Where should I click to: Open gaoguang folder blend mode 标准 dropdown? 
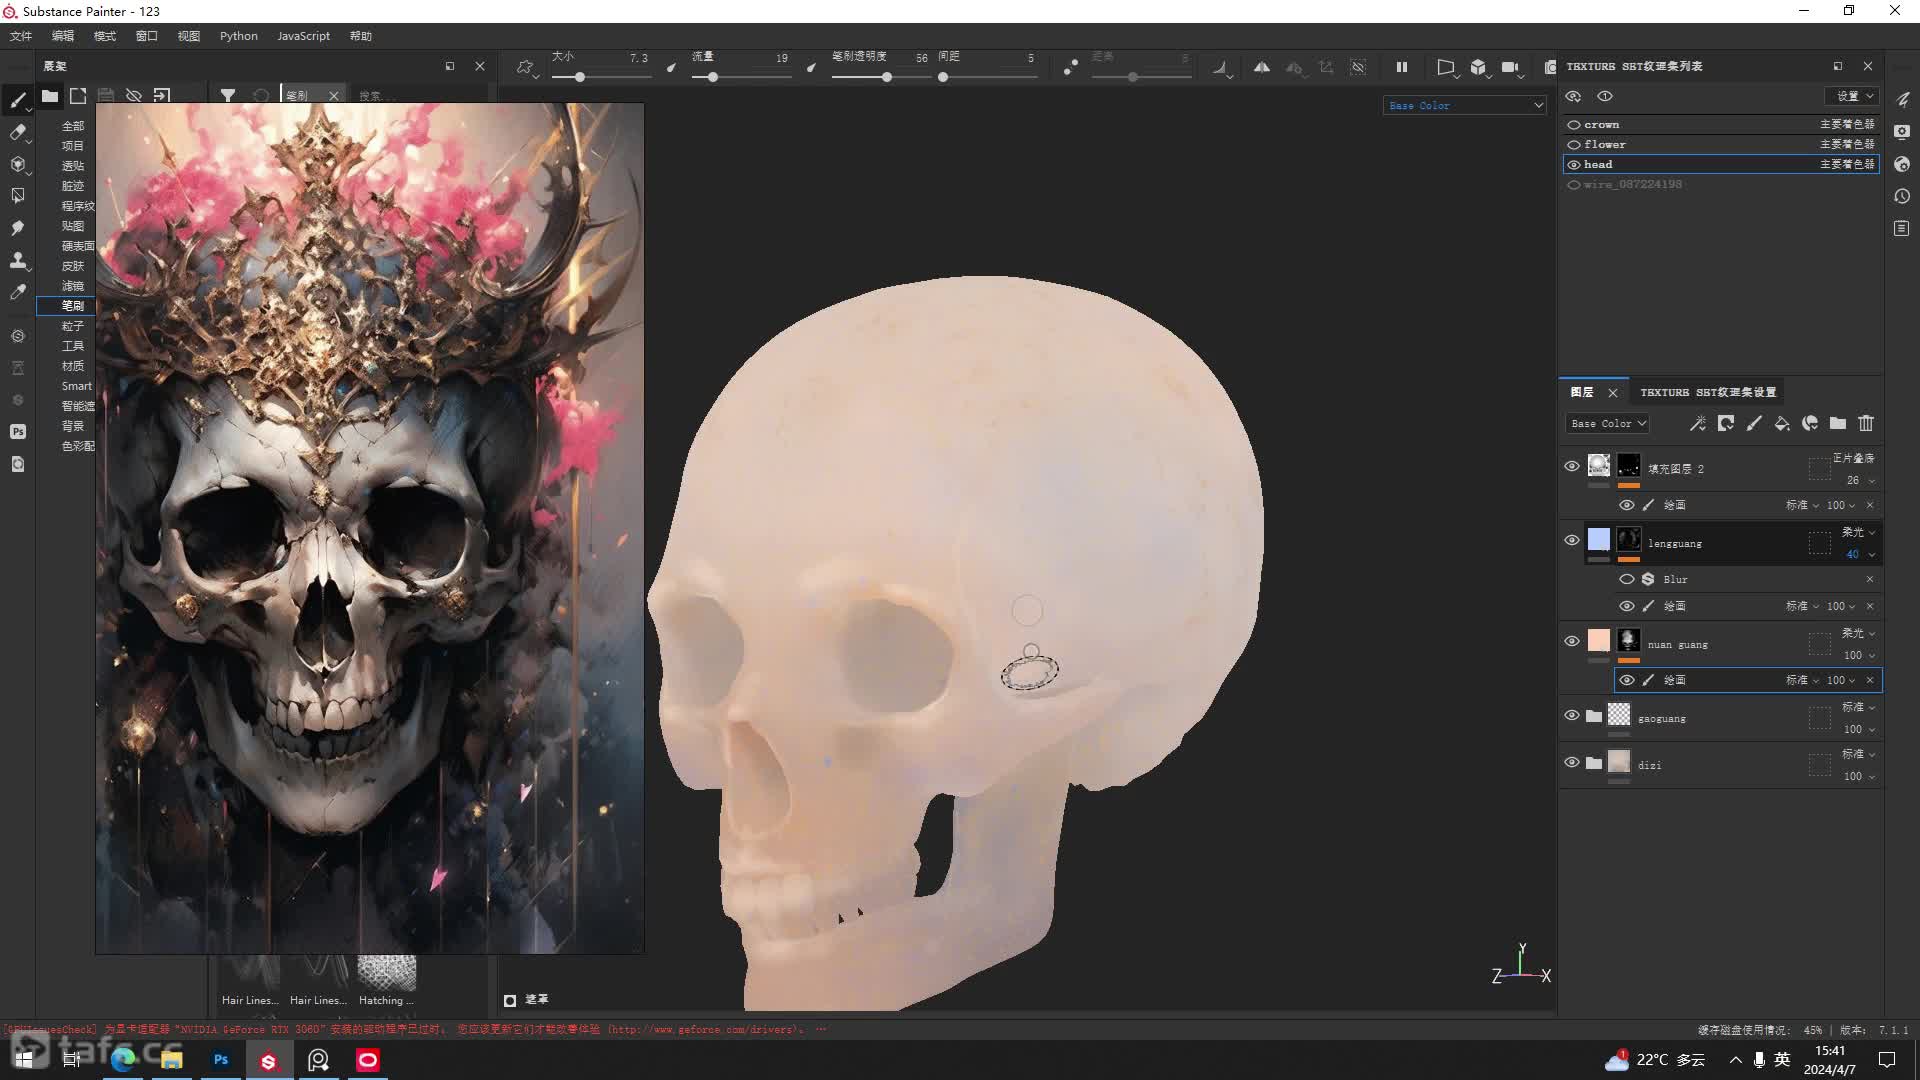pyautogui.click(x=1859, y=707)
